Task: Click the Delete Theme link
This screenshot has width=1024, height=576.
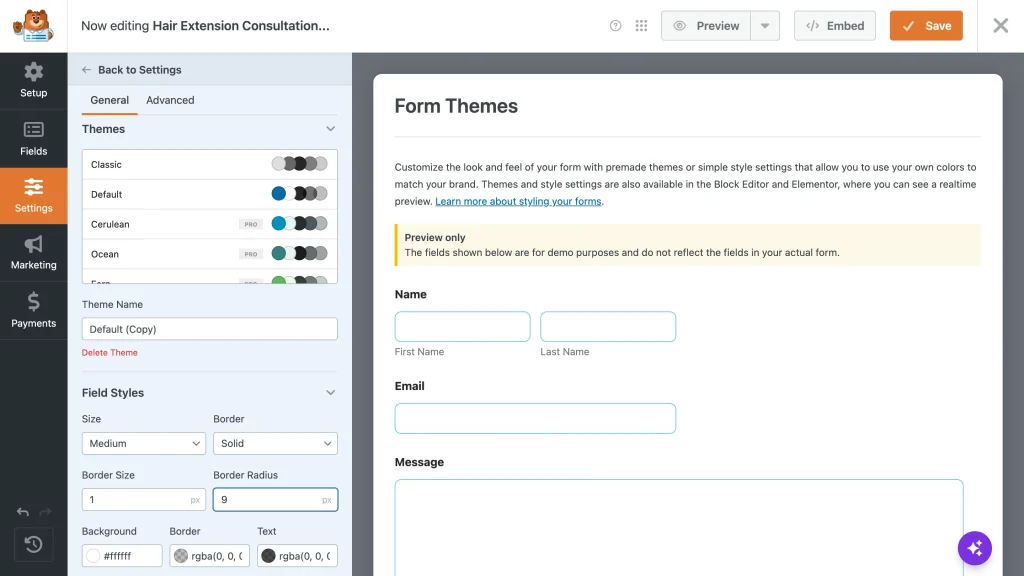Action: coord(110,353)
